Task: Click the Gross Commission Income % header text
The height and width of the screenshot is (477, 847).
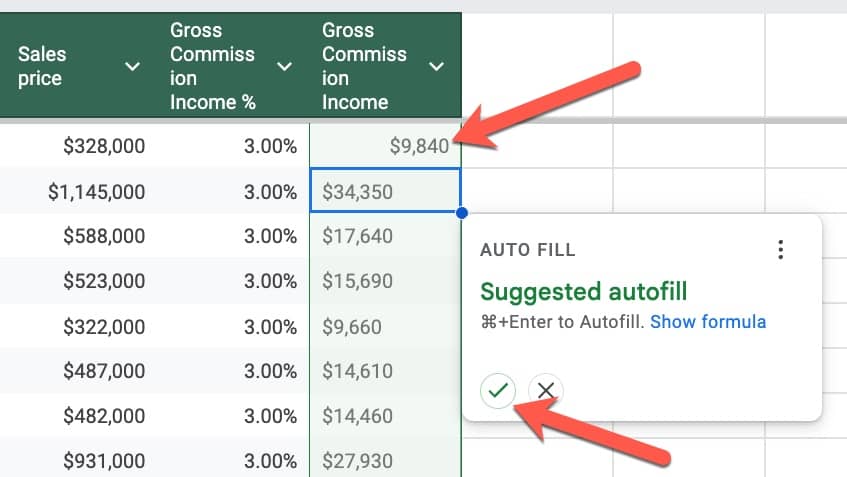Action: click(x=212, y=66)
